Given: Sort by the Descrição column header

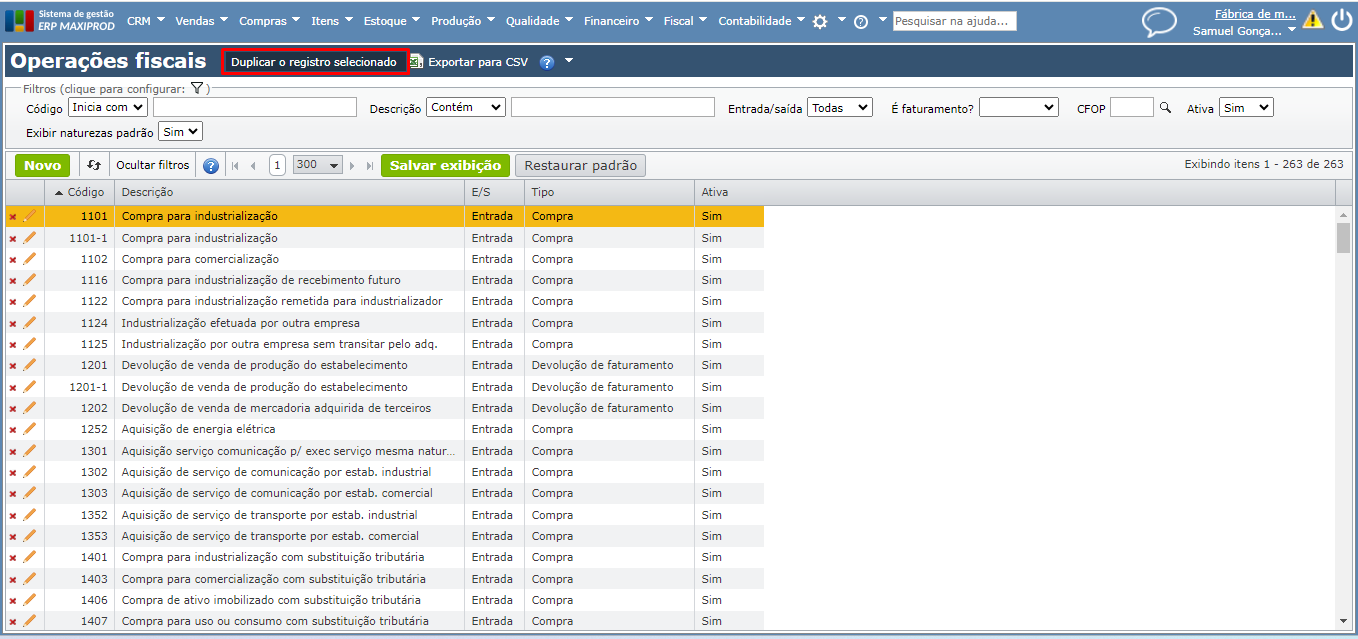Looking at the screenshot, I should click(290, 192).
